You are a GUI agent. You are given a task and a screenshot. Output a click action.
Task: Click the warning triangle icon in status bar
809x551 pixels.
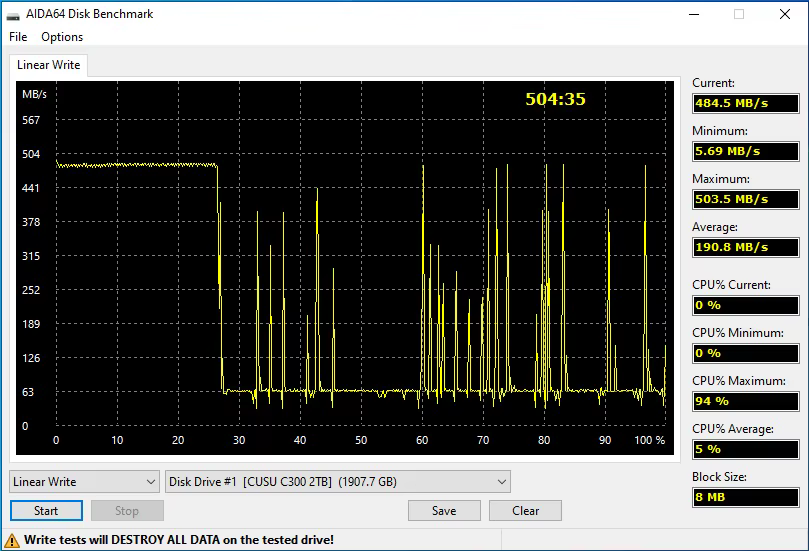point(12,540)
